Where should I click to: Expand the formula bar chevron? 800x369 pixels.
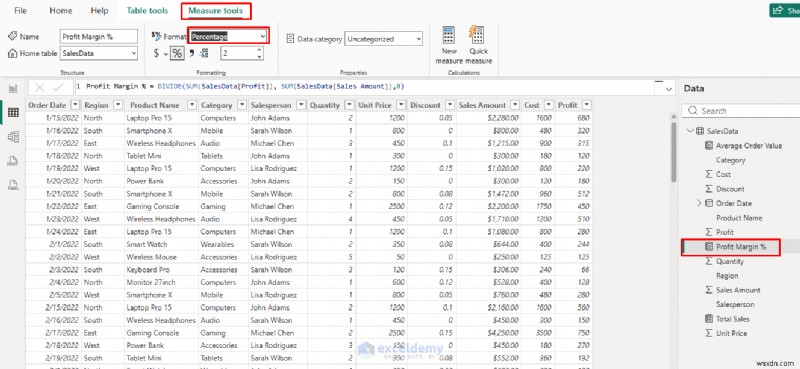tap(669, 89)
